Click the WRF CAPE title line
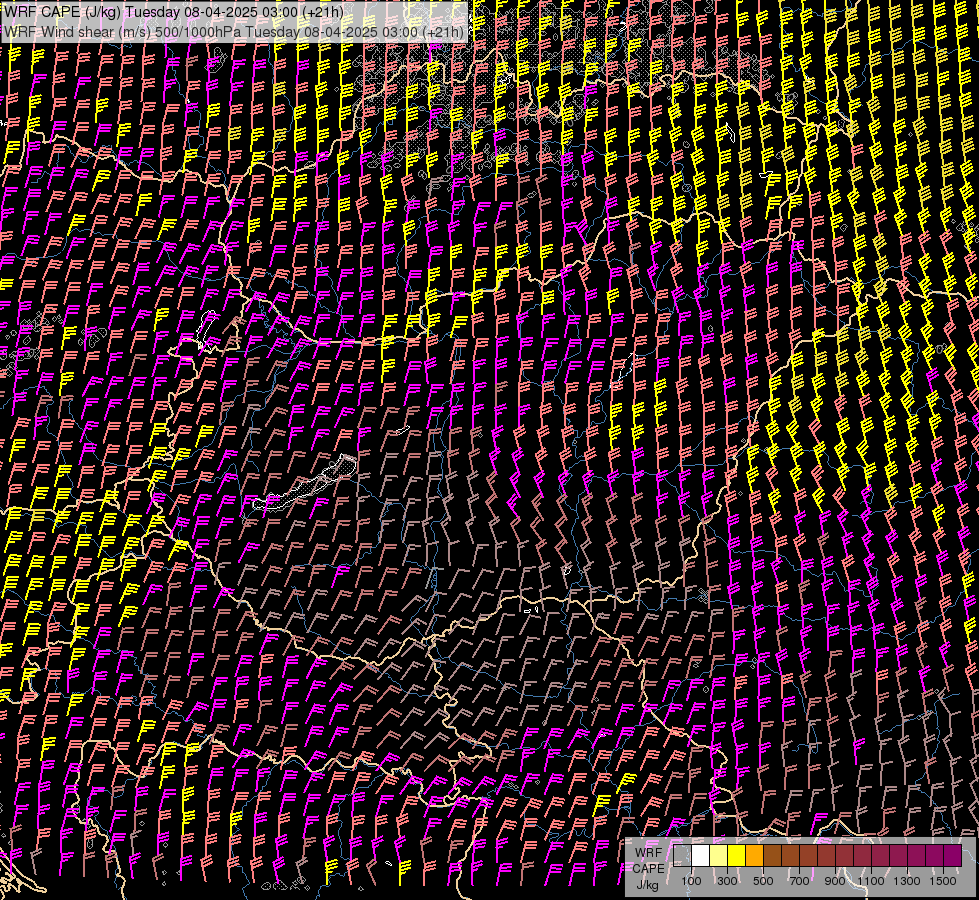The width and height of the screenshot is (979, 900). pyautogui.click(x=174, y=12)
